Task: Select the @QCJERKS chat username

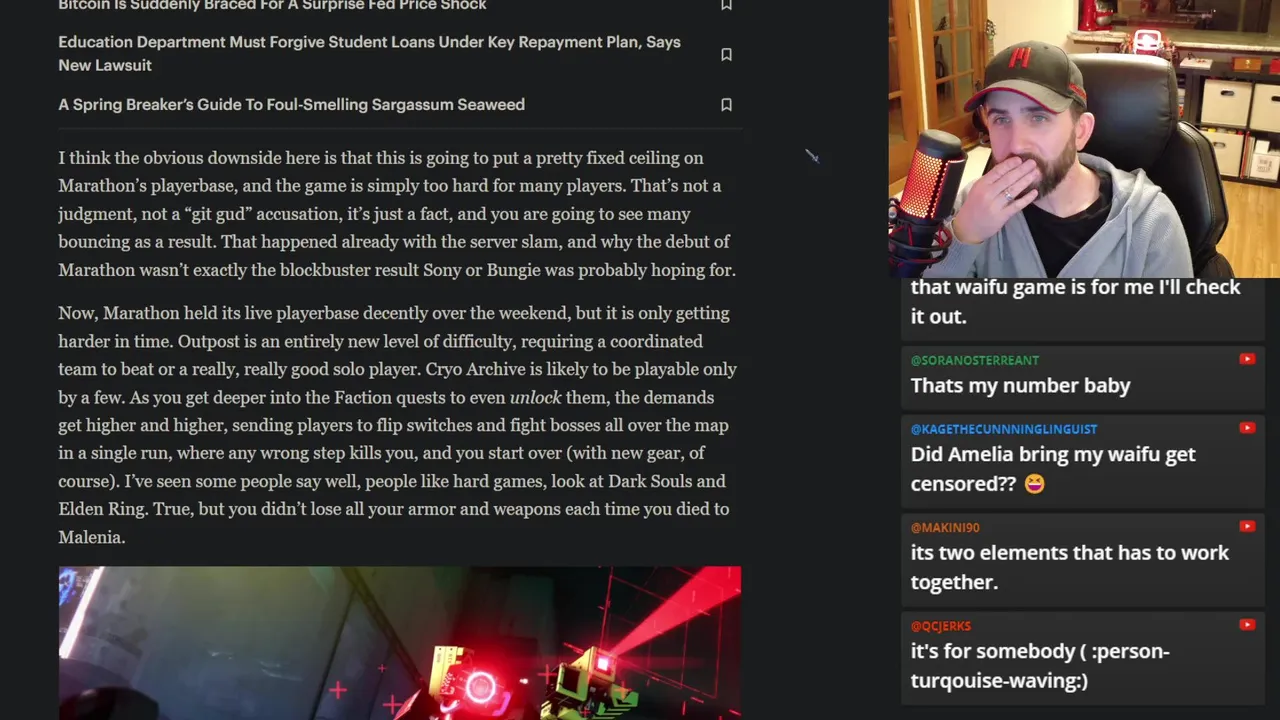Action: pyautogui.click(x=941, y=626)
